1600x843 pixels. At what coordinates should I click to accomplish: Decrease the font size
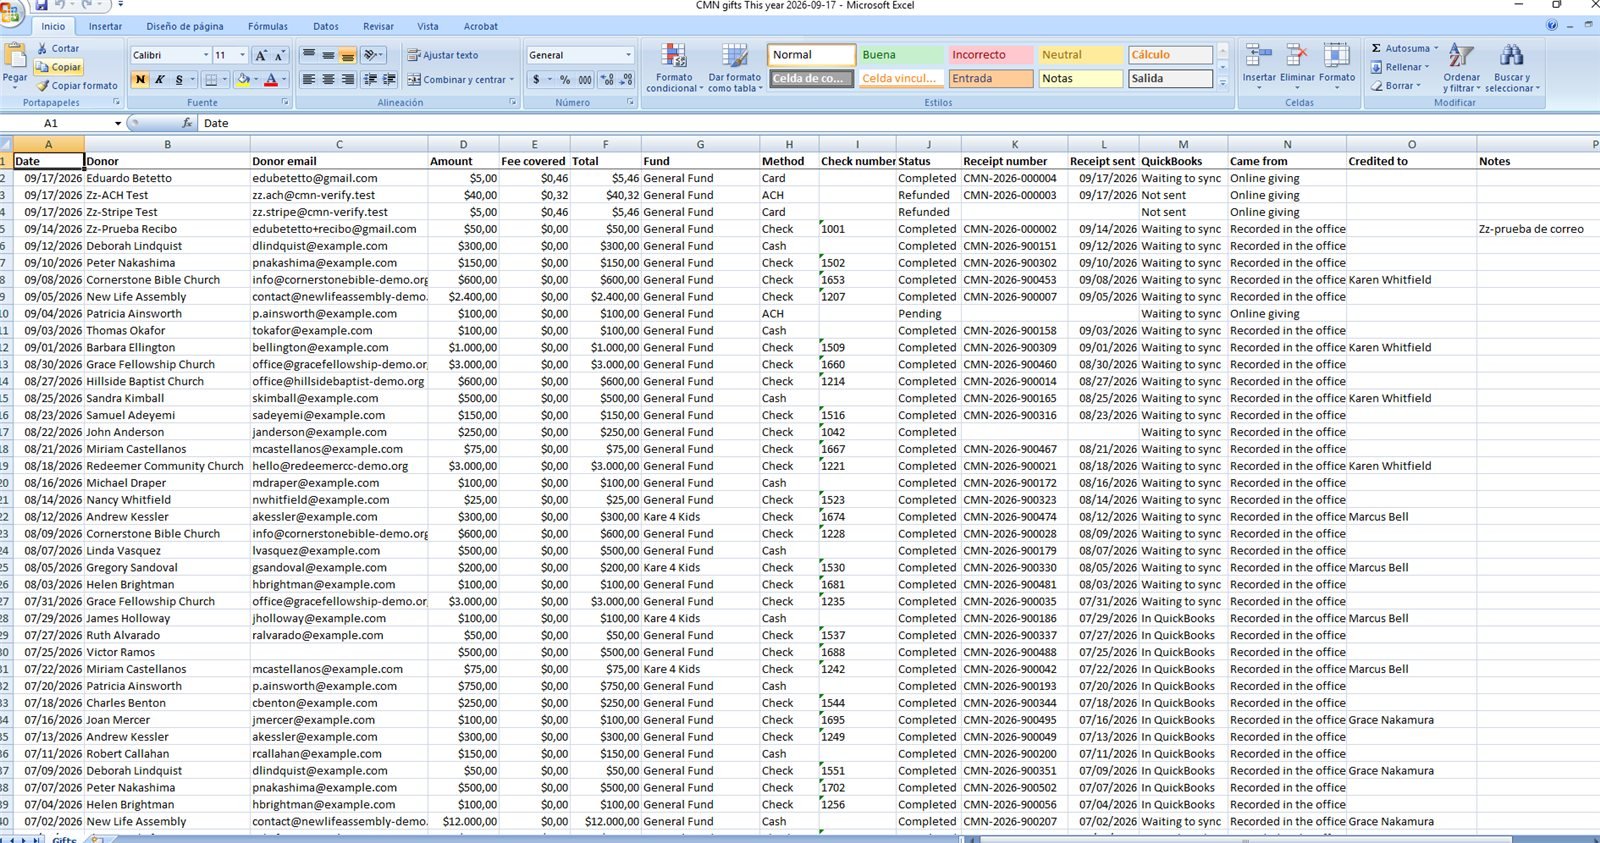279,55
